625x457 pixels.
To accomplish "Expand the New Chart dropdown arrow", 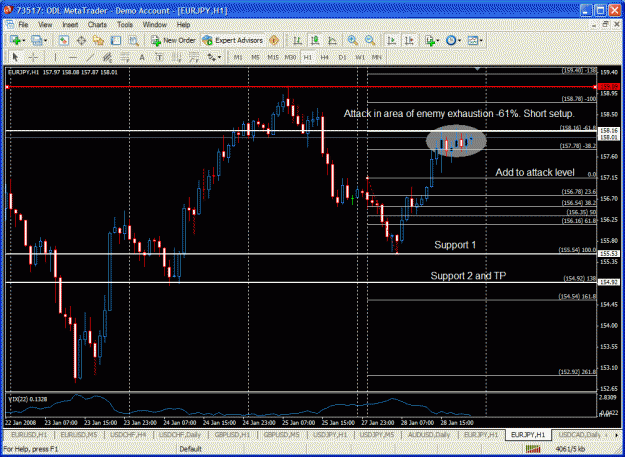I will coord(24,41).
